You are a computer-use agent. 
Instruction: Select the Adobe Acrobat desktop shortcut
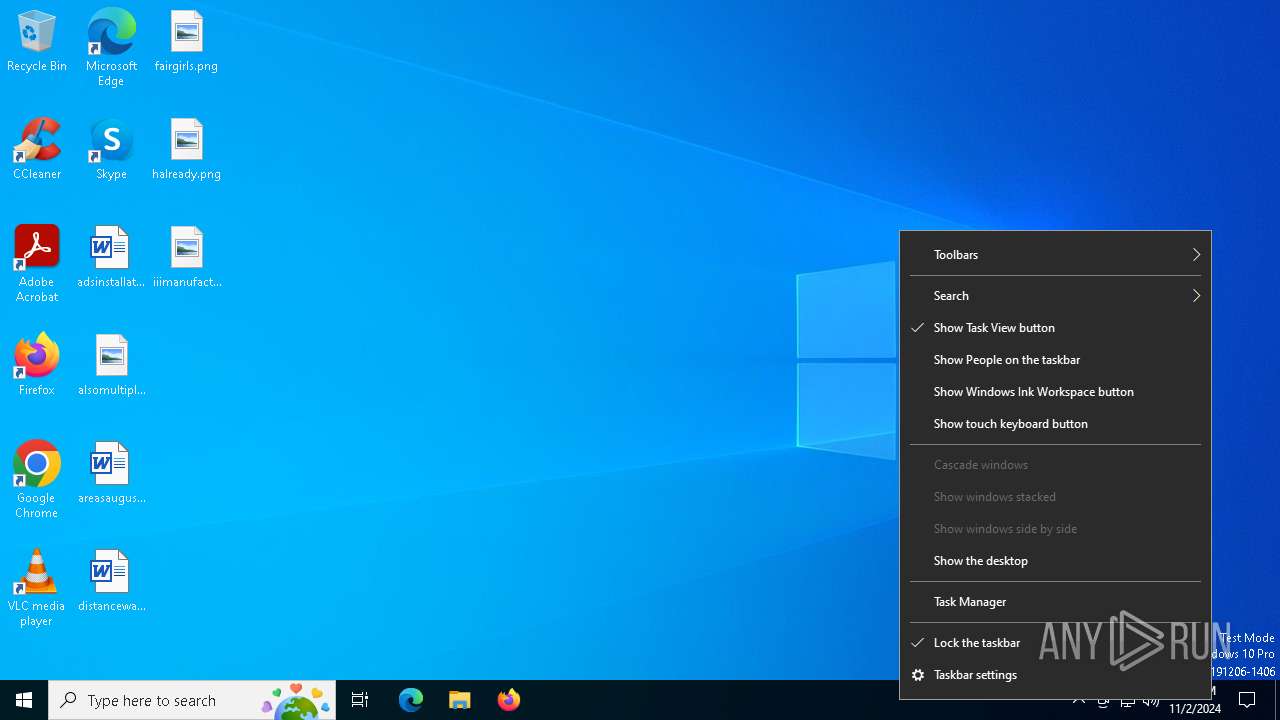(37, 264)
